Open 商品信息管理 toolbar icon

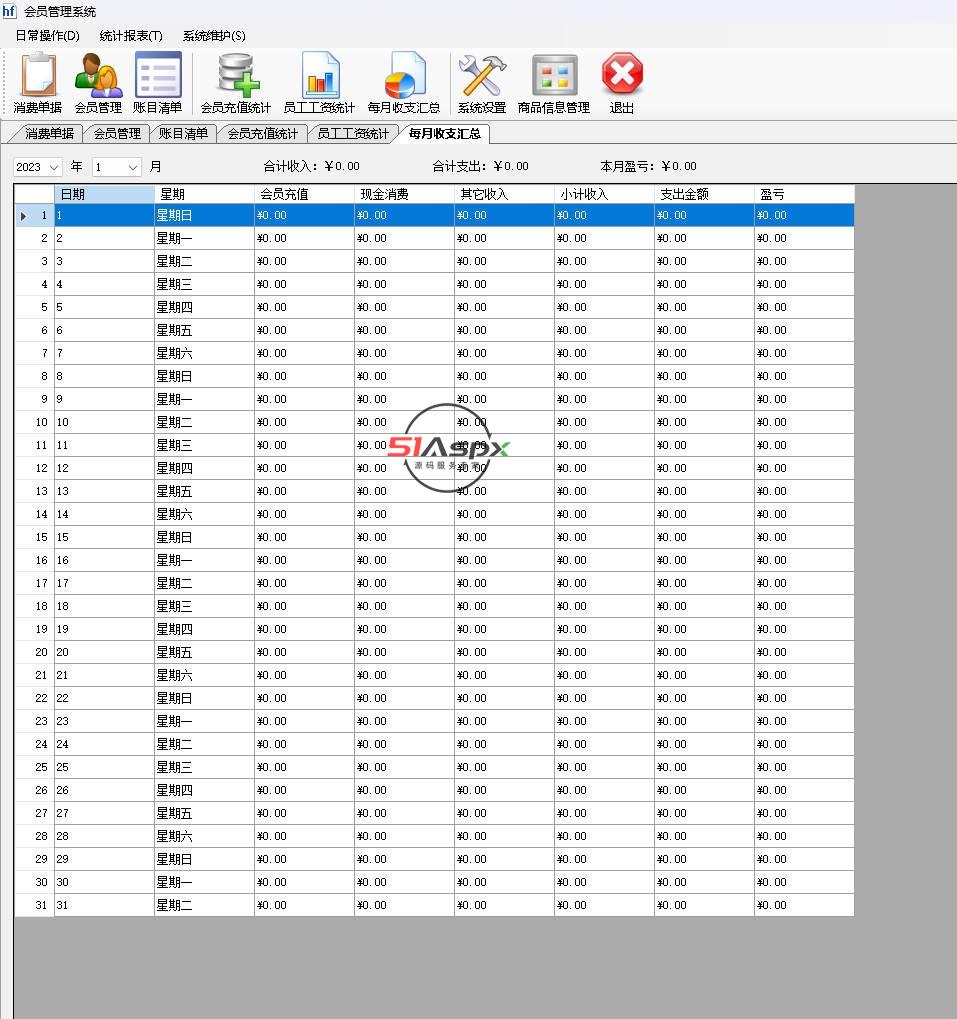(554, 83)
